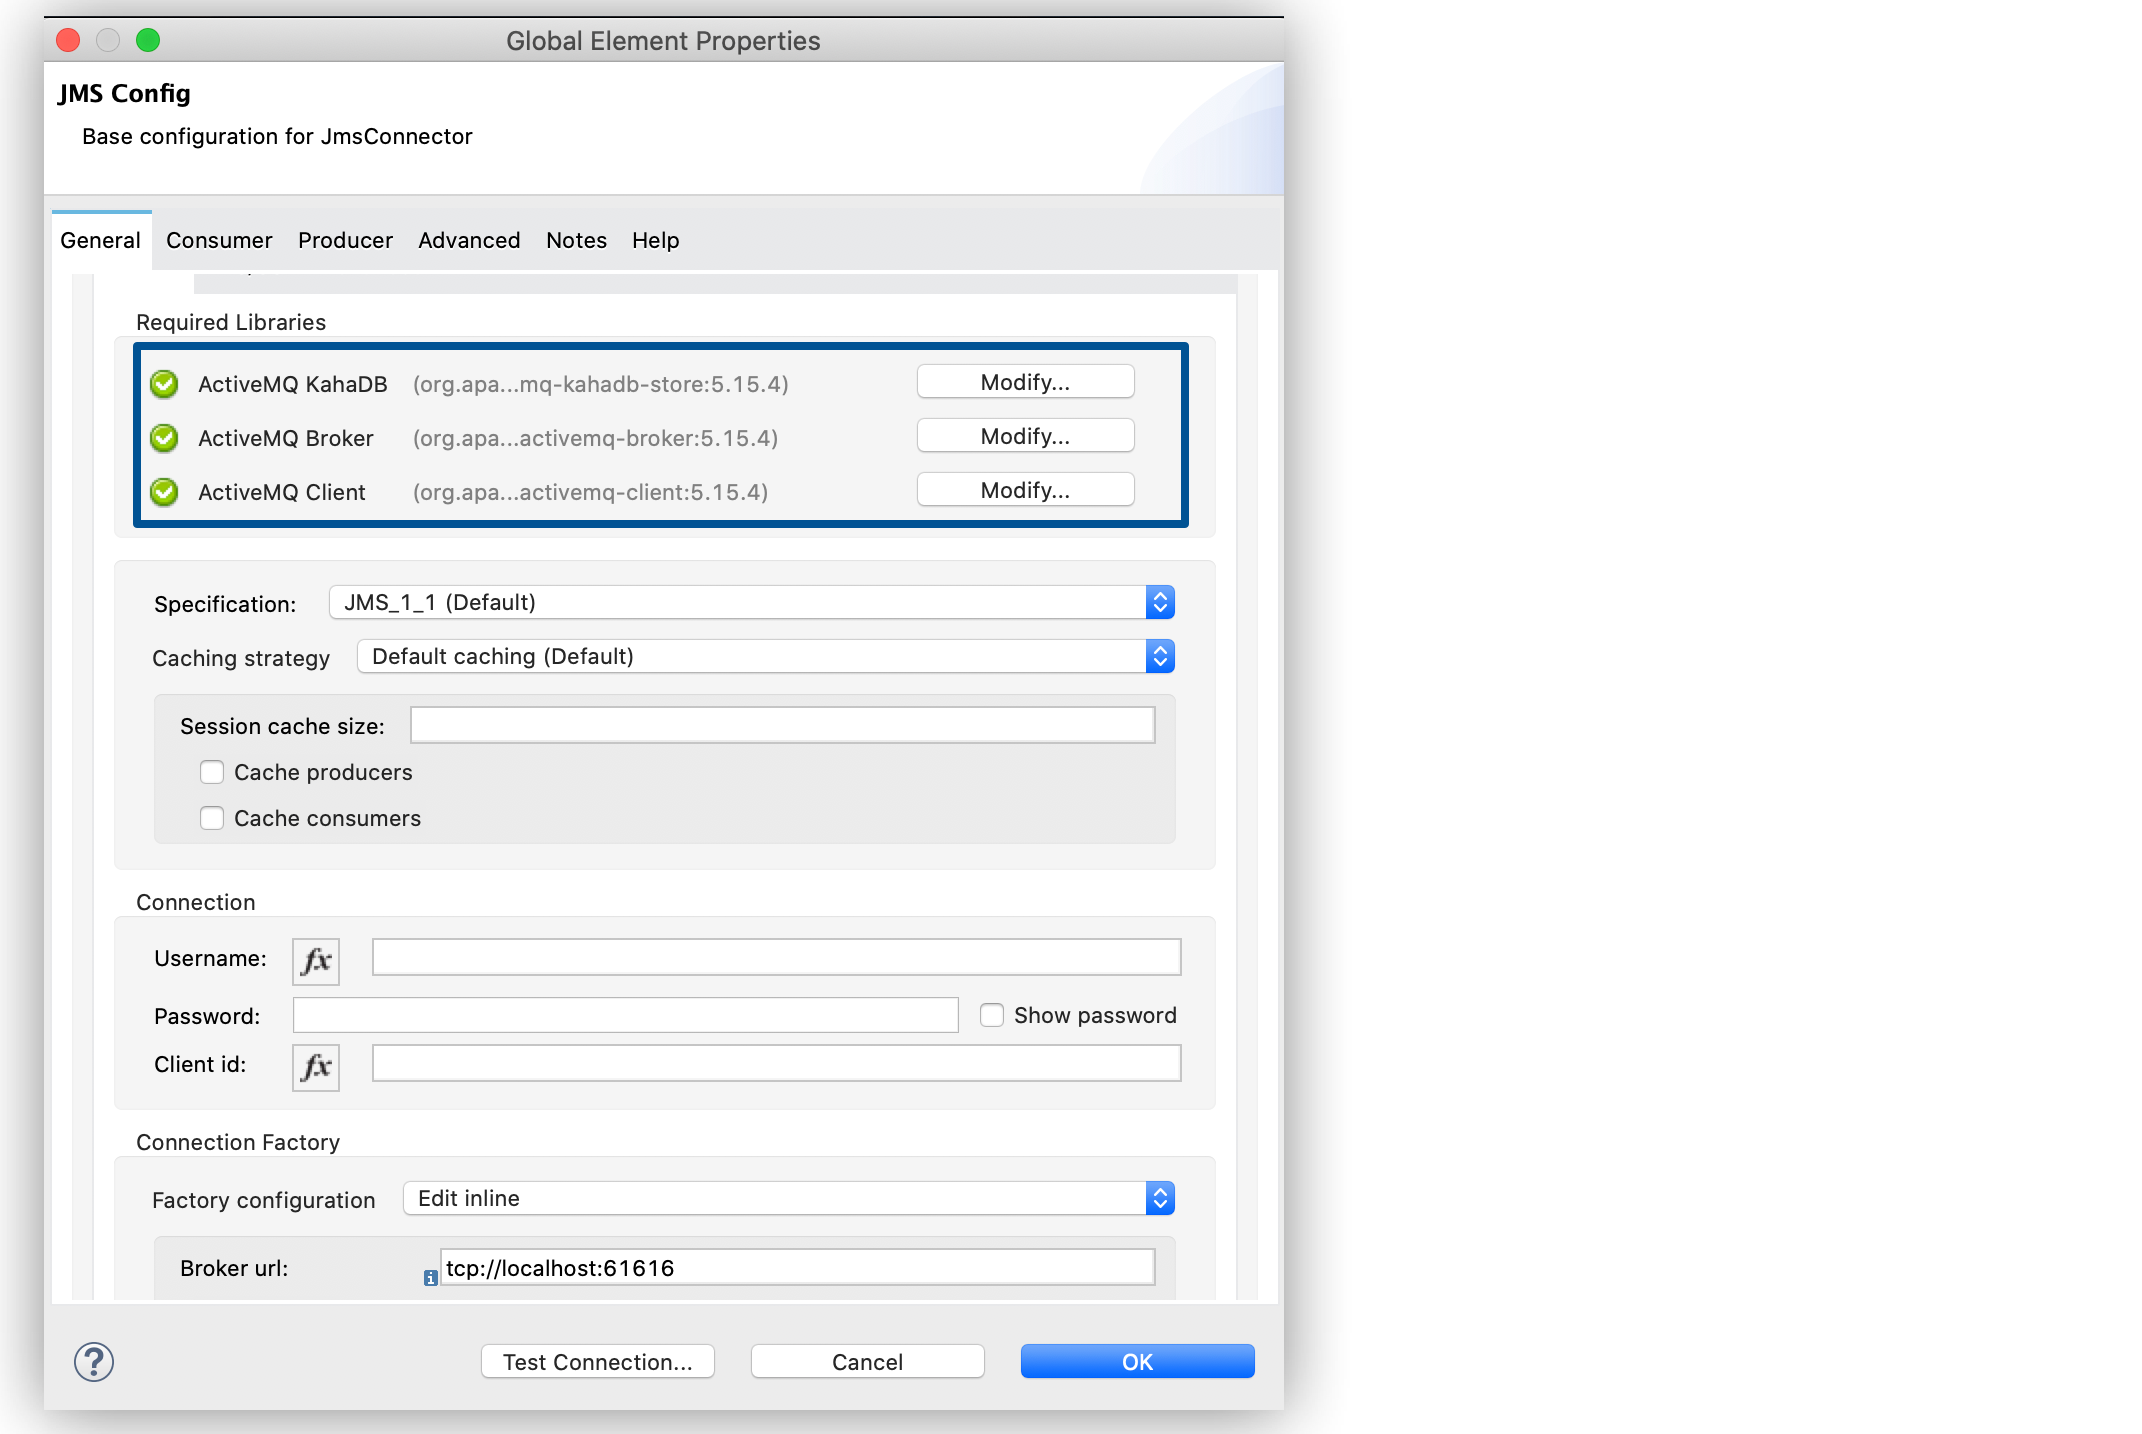Toggle Show password
The width and height of the screenshot is (2142, 1434).
(991, 1014)
